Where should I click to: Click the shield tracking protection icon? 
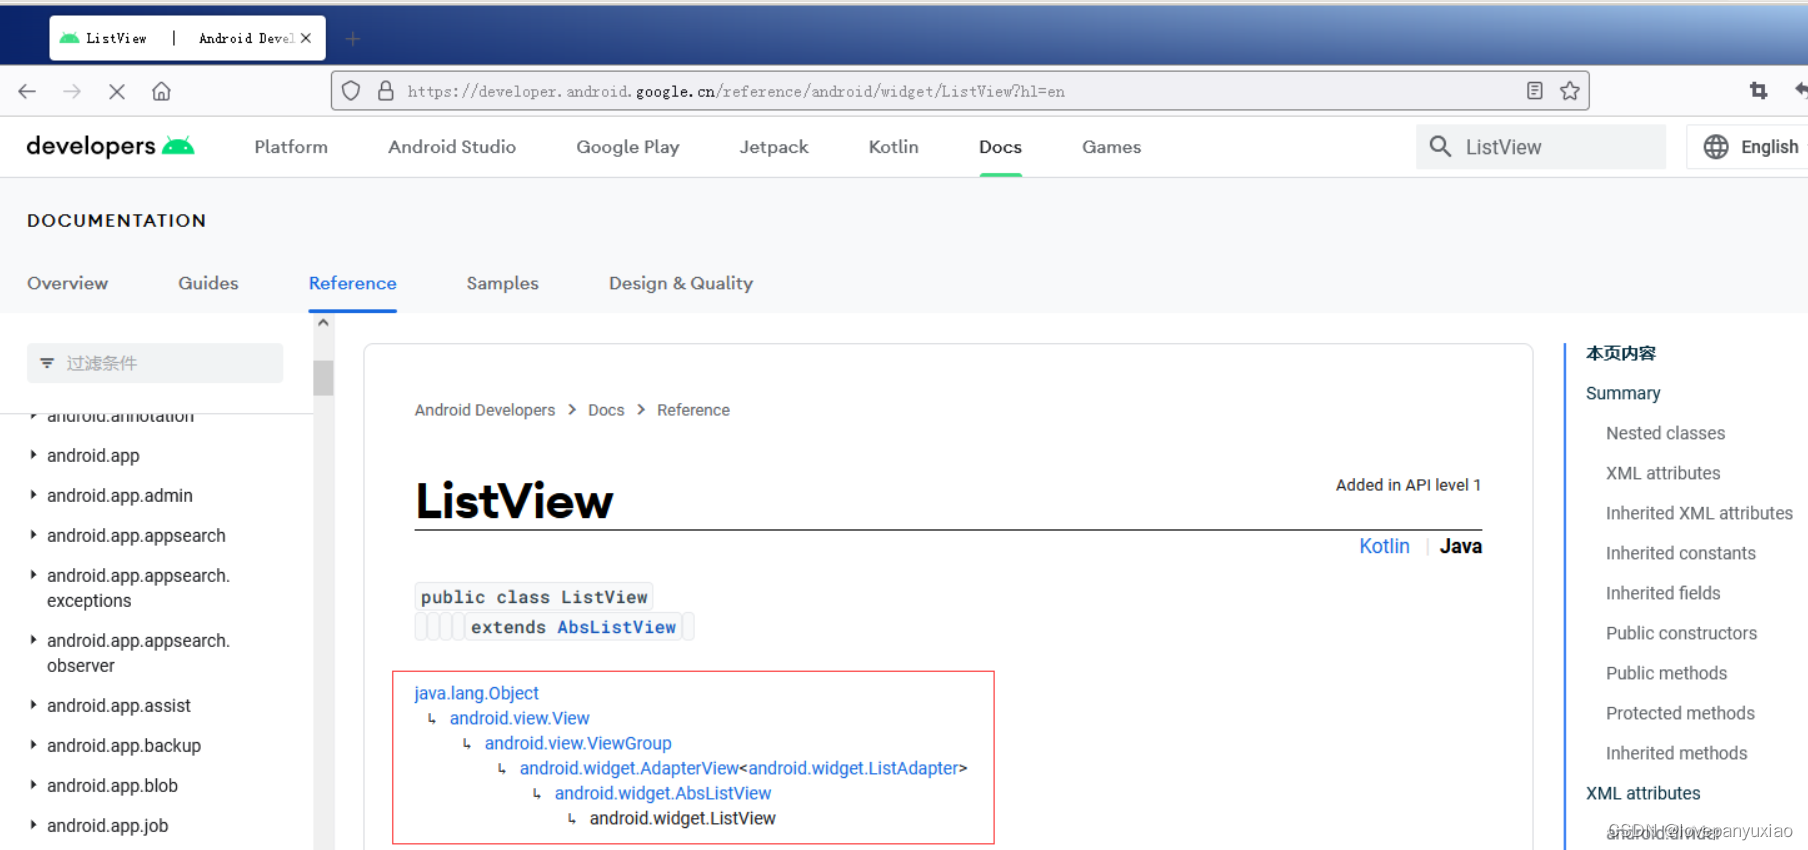351,91
